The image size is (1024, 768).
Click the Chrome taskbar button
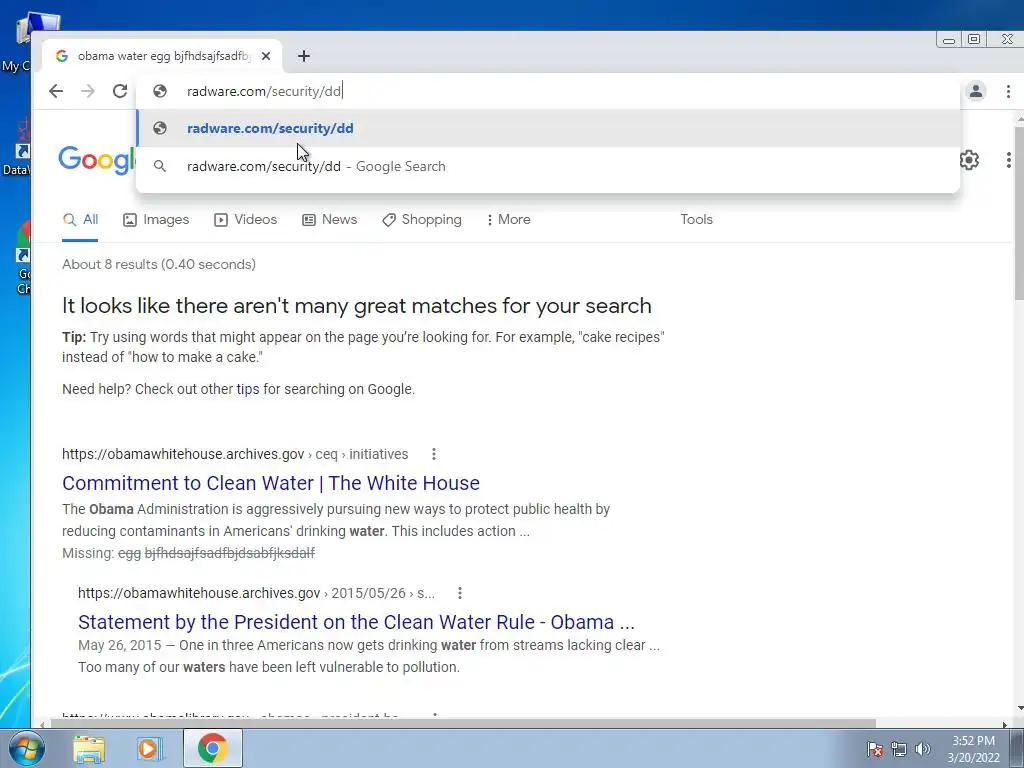(x=212, y=748)
